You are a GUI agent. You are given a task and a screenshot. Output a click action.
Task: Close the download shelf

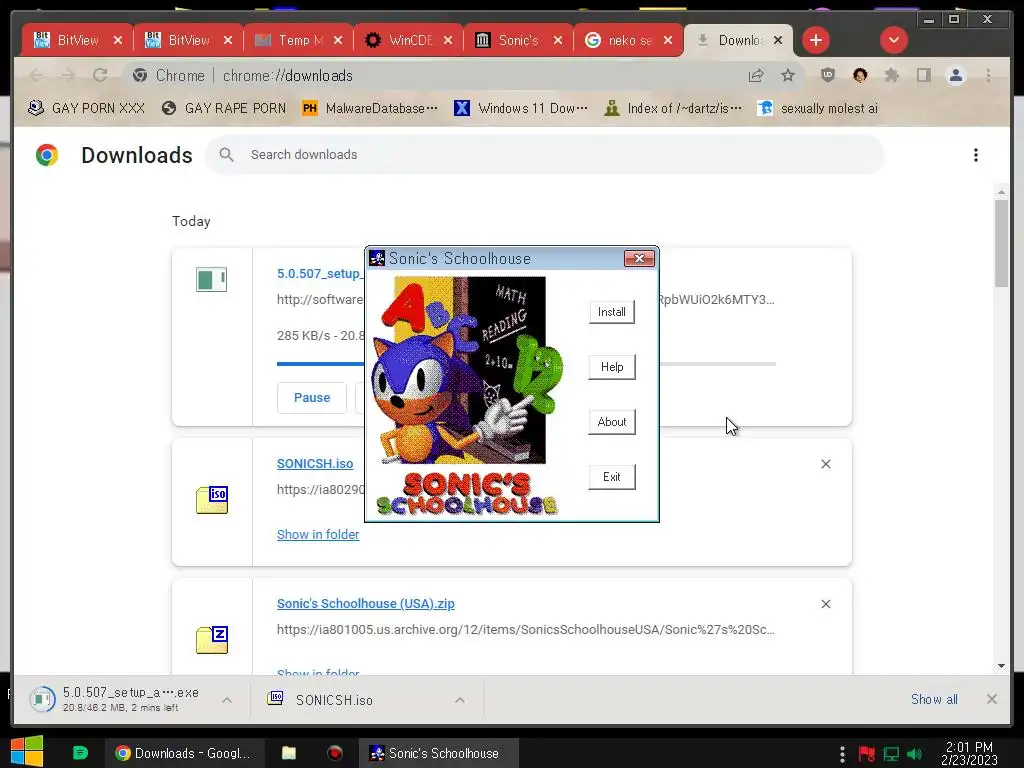pos(991,699)
